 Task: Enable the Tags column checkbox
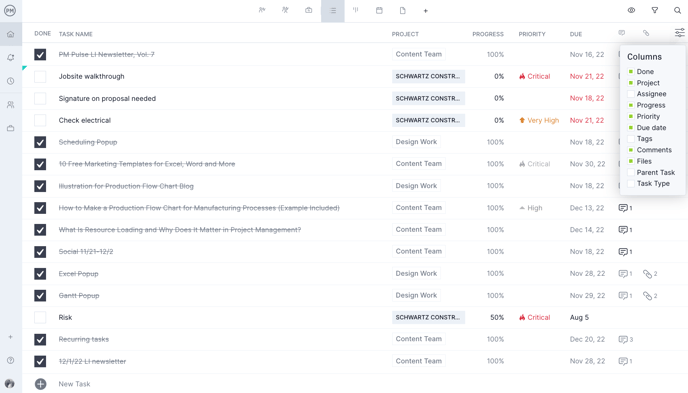coord(631,139)
